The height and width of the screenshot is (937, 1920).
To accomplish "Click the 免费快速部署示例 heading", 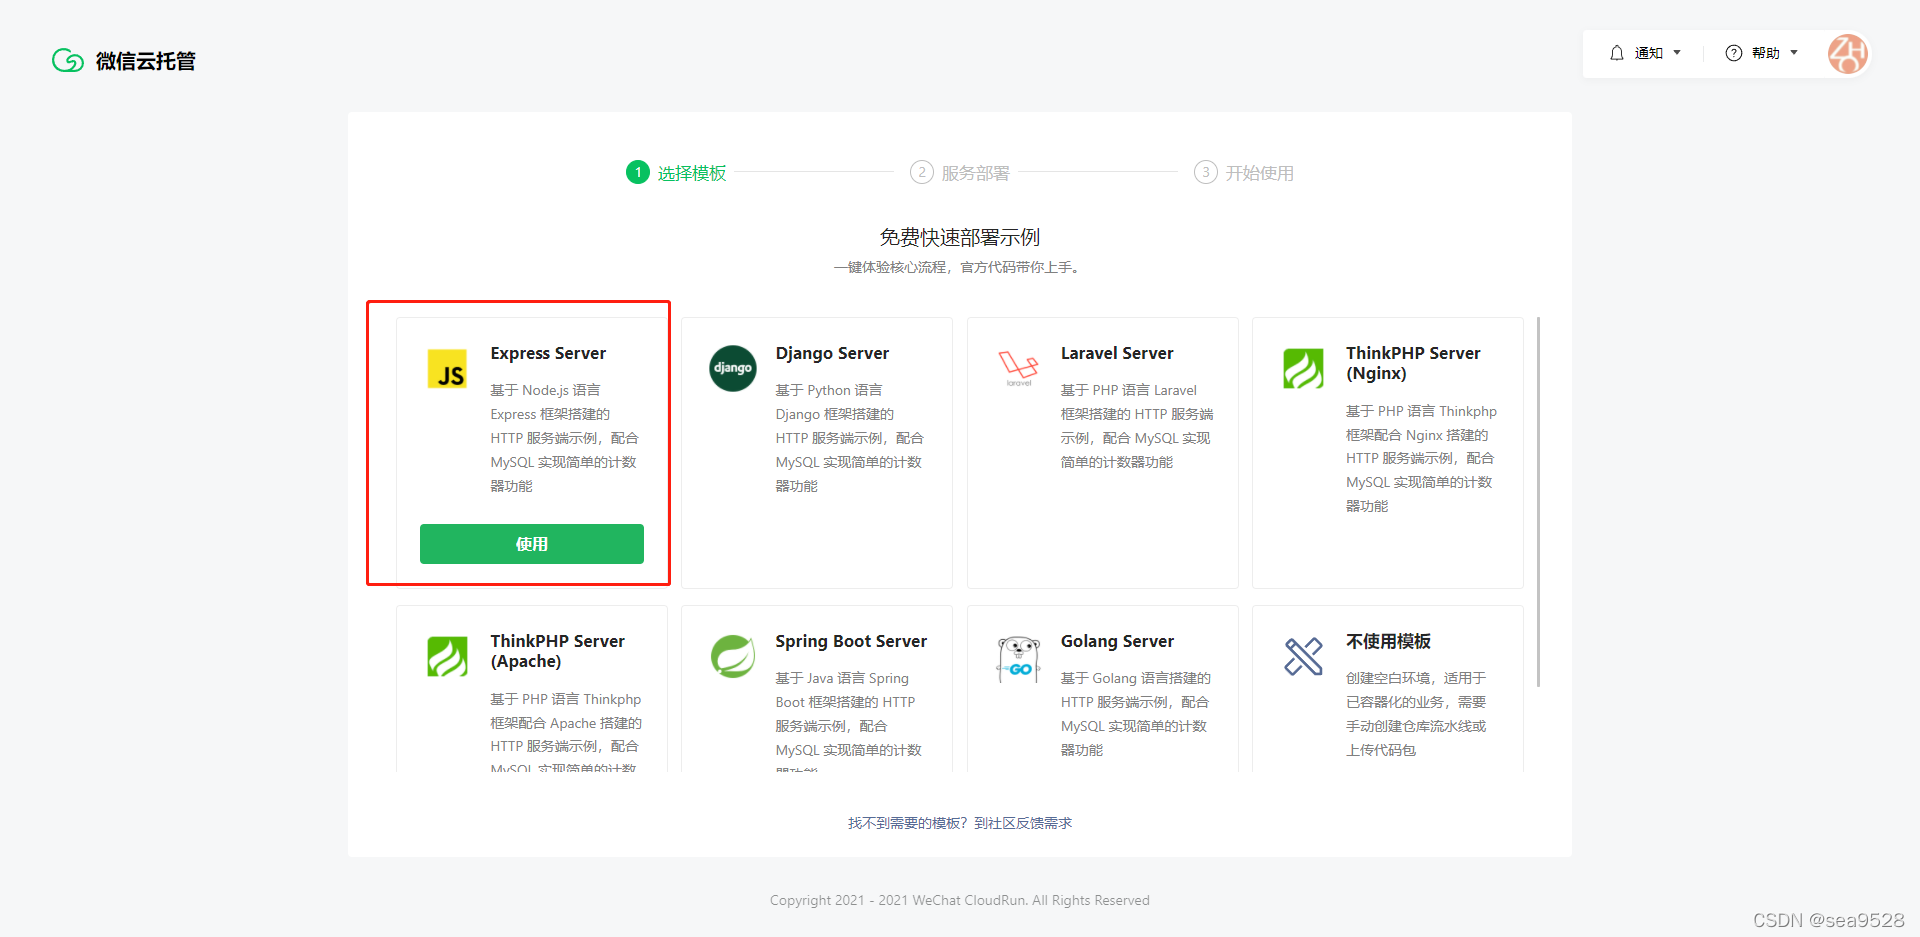I will (960, 237).
